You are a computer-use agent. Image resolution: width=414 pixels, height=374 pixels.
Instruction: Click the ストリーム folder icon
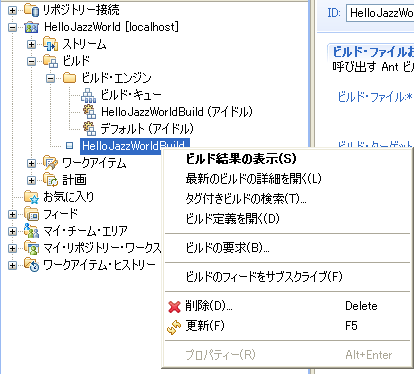[50, 44]
